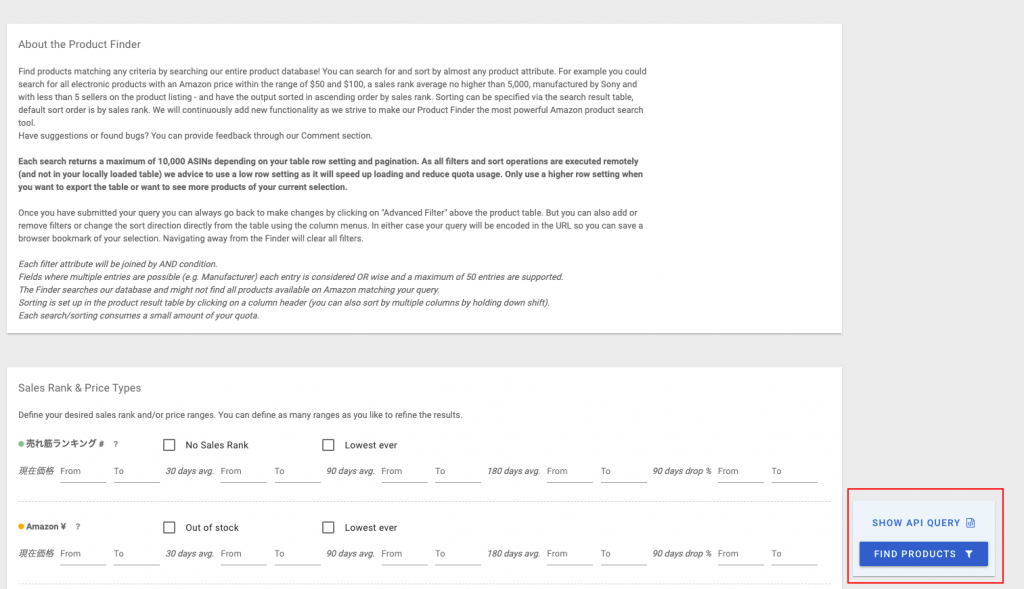1024x589 pixels.
Task: Click sales rank current price To field
Action: (x=135, y=471)
